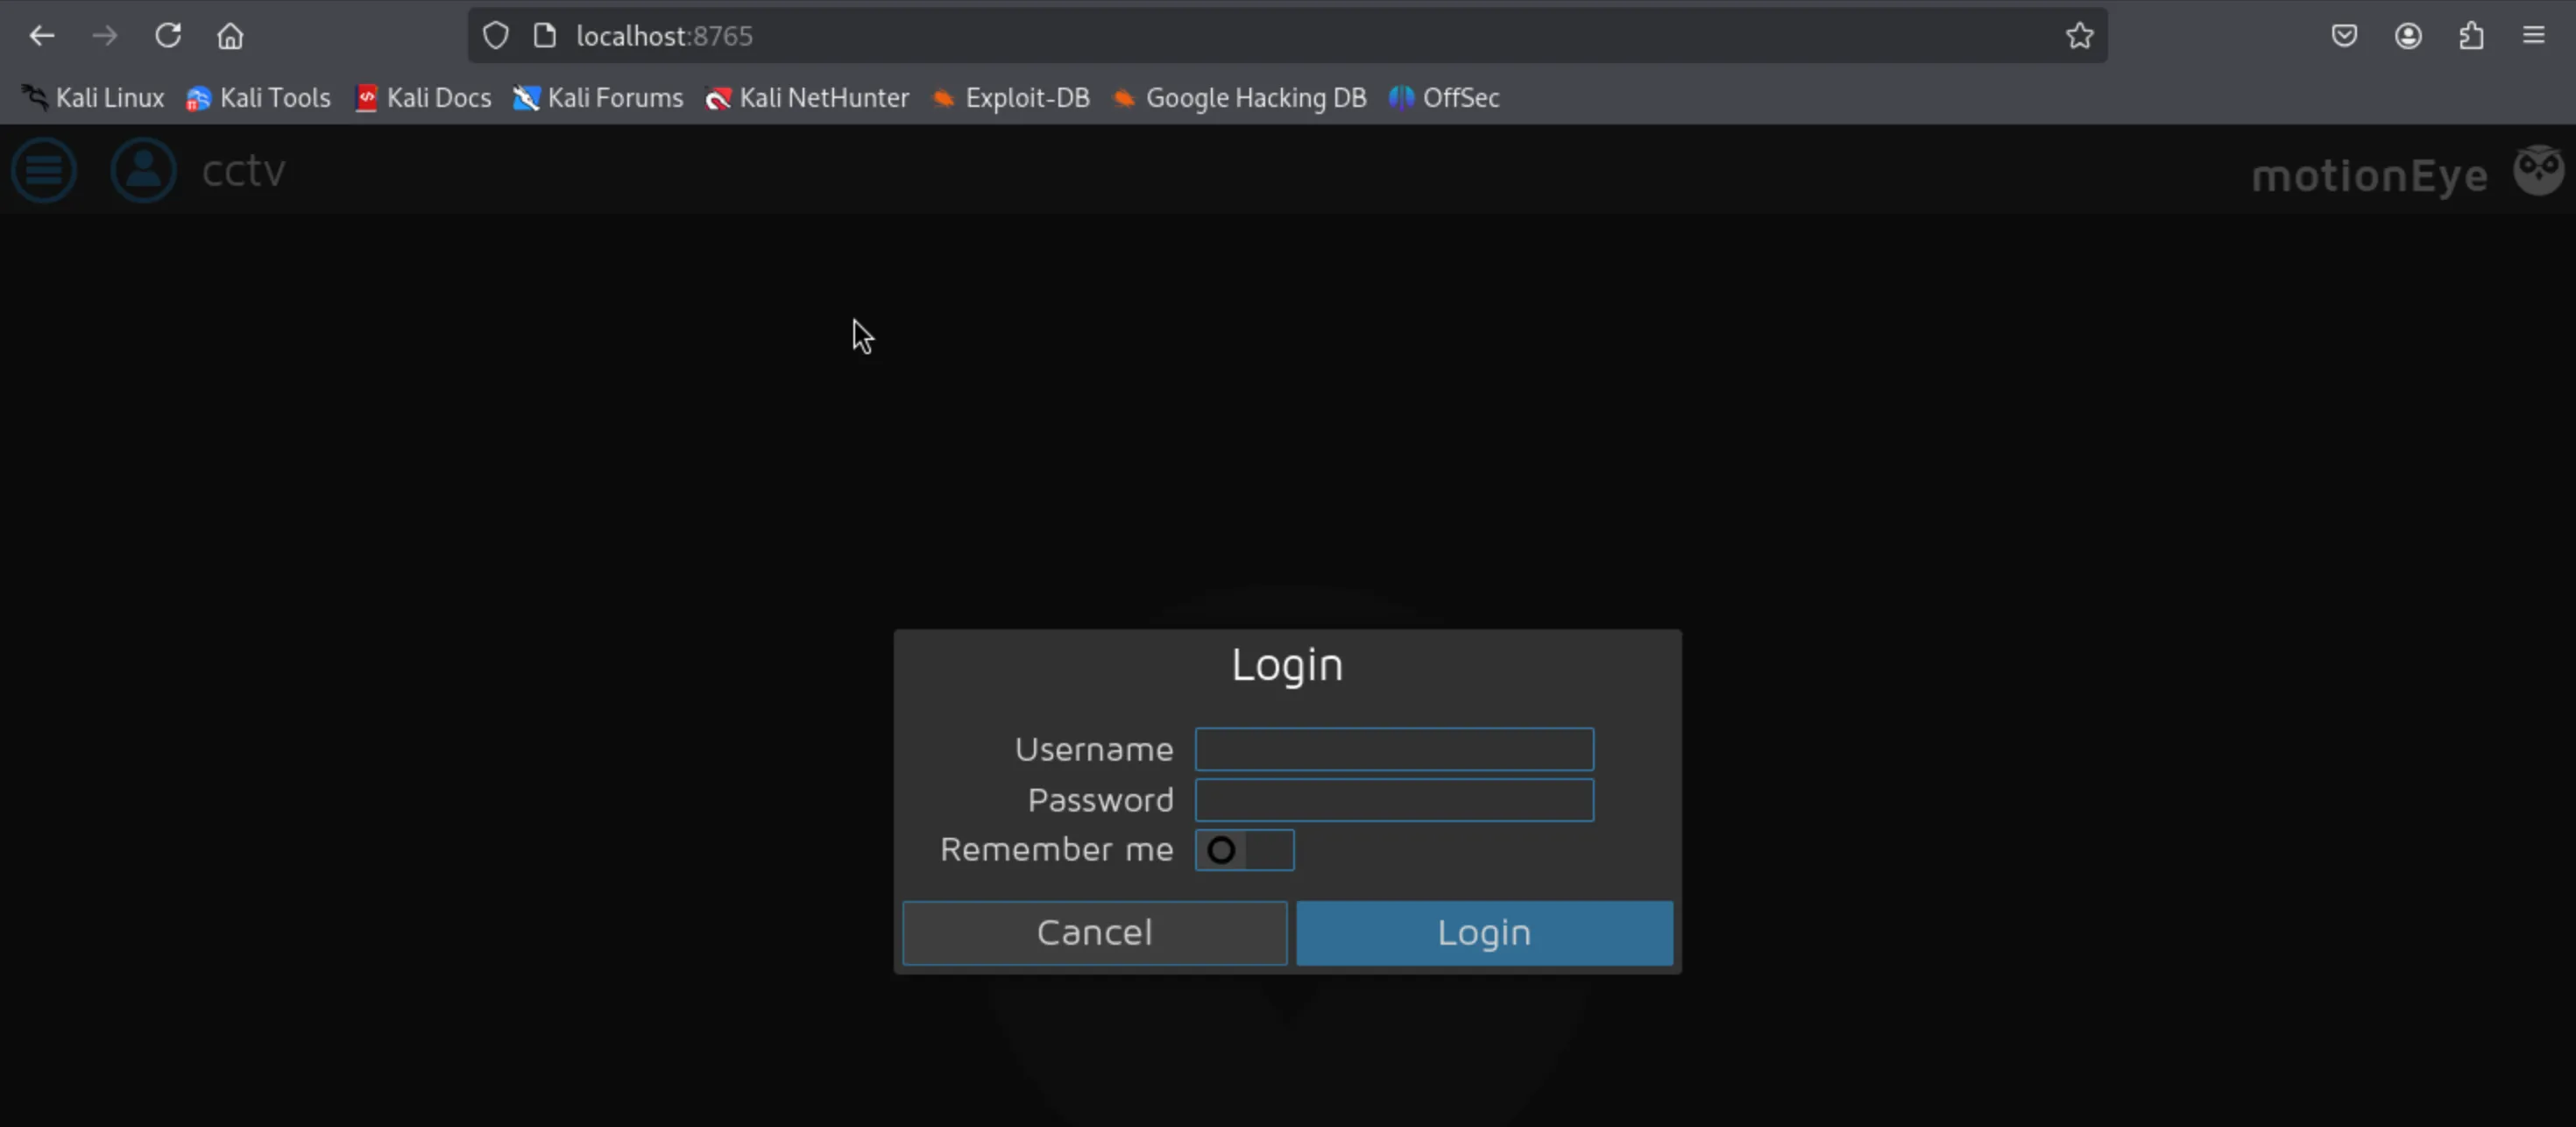Open the Firefox application menu
The image size is (2576, 1127).
coord(2533,36)
